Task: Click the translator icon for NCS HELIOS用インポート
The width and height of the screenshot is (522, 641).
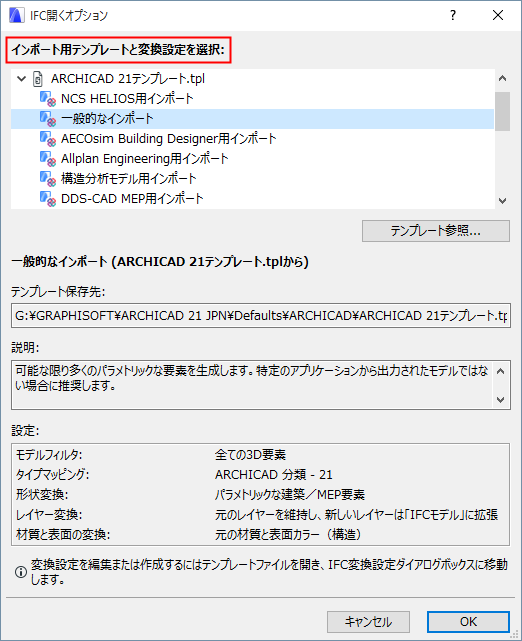Action: tap(48, 99)
